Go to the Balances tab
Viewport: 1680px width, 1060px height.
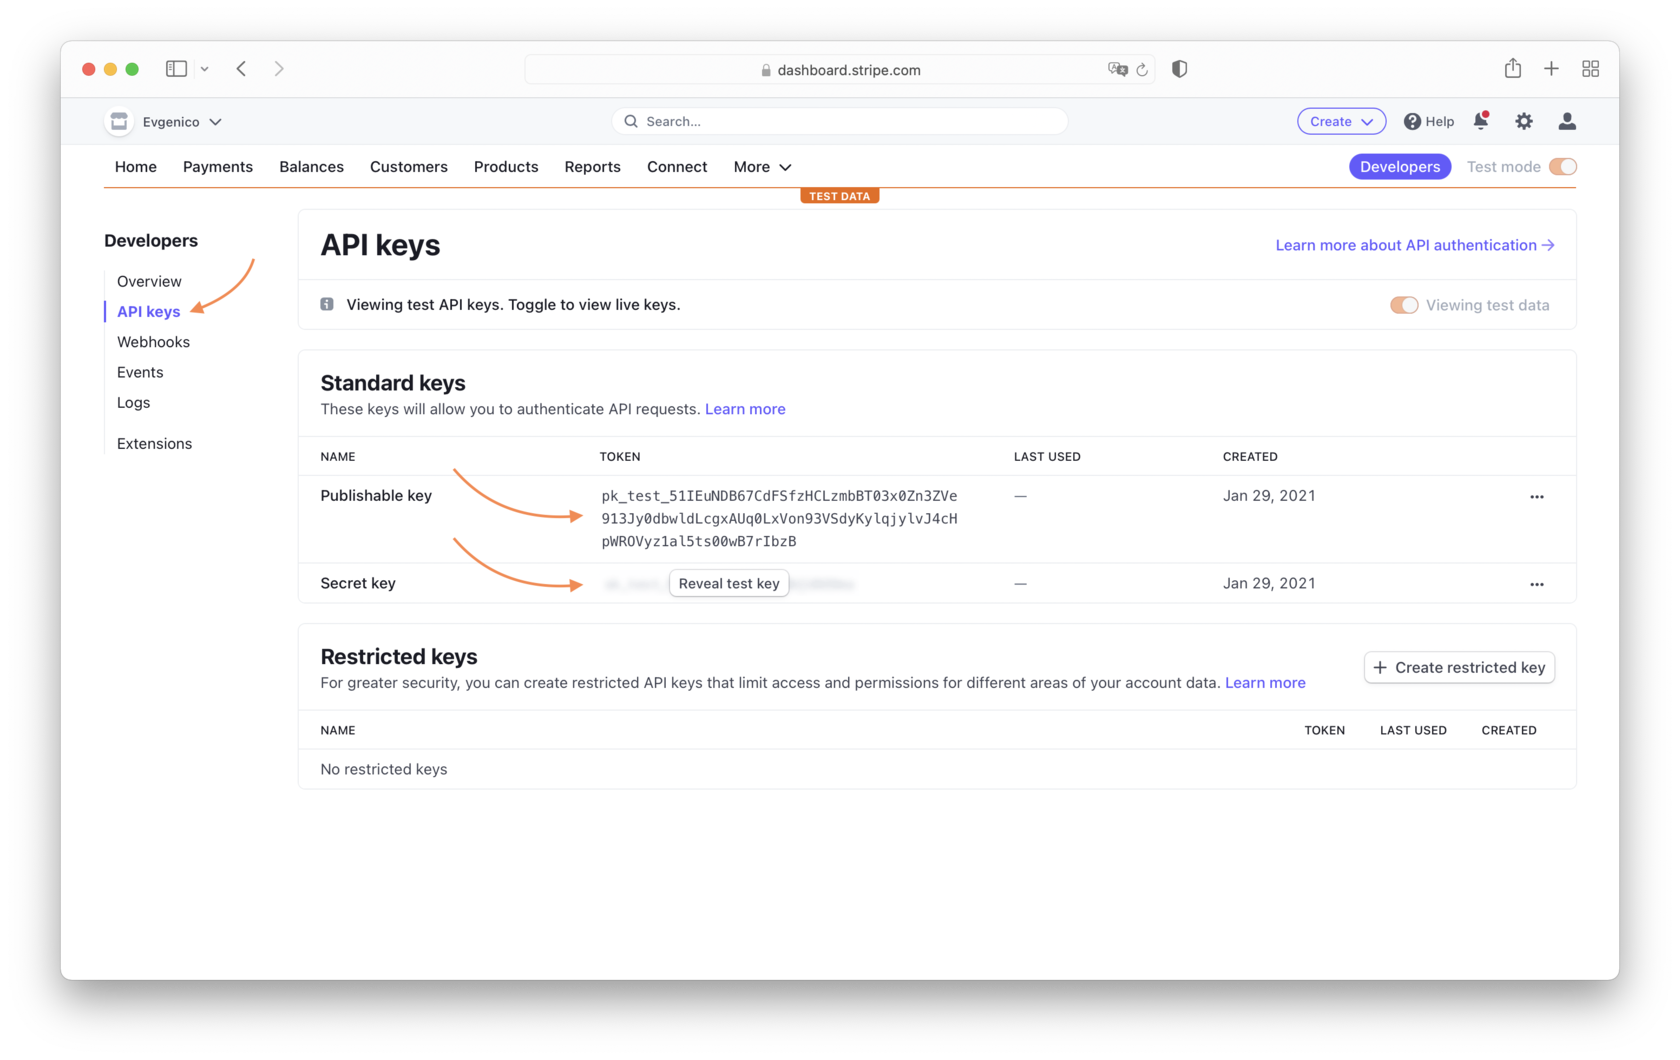click(311, 167)
